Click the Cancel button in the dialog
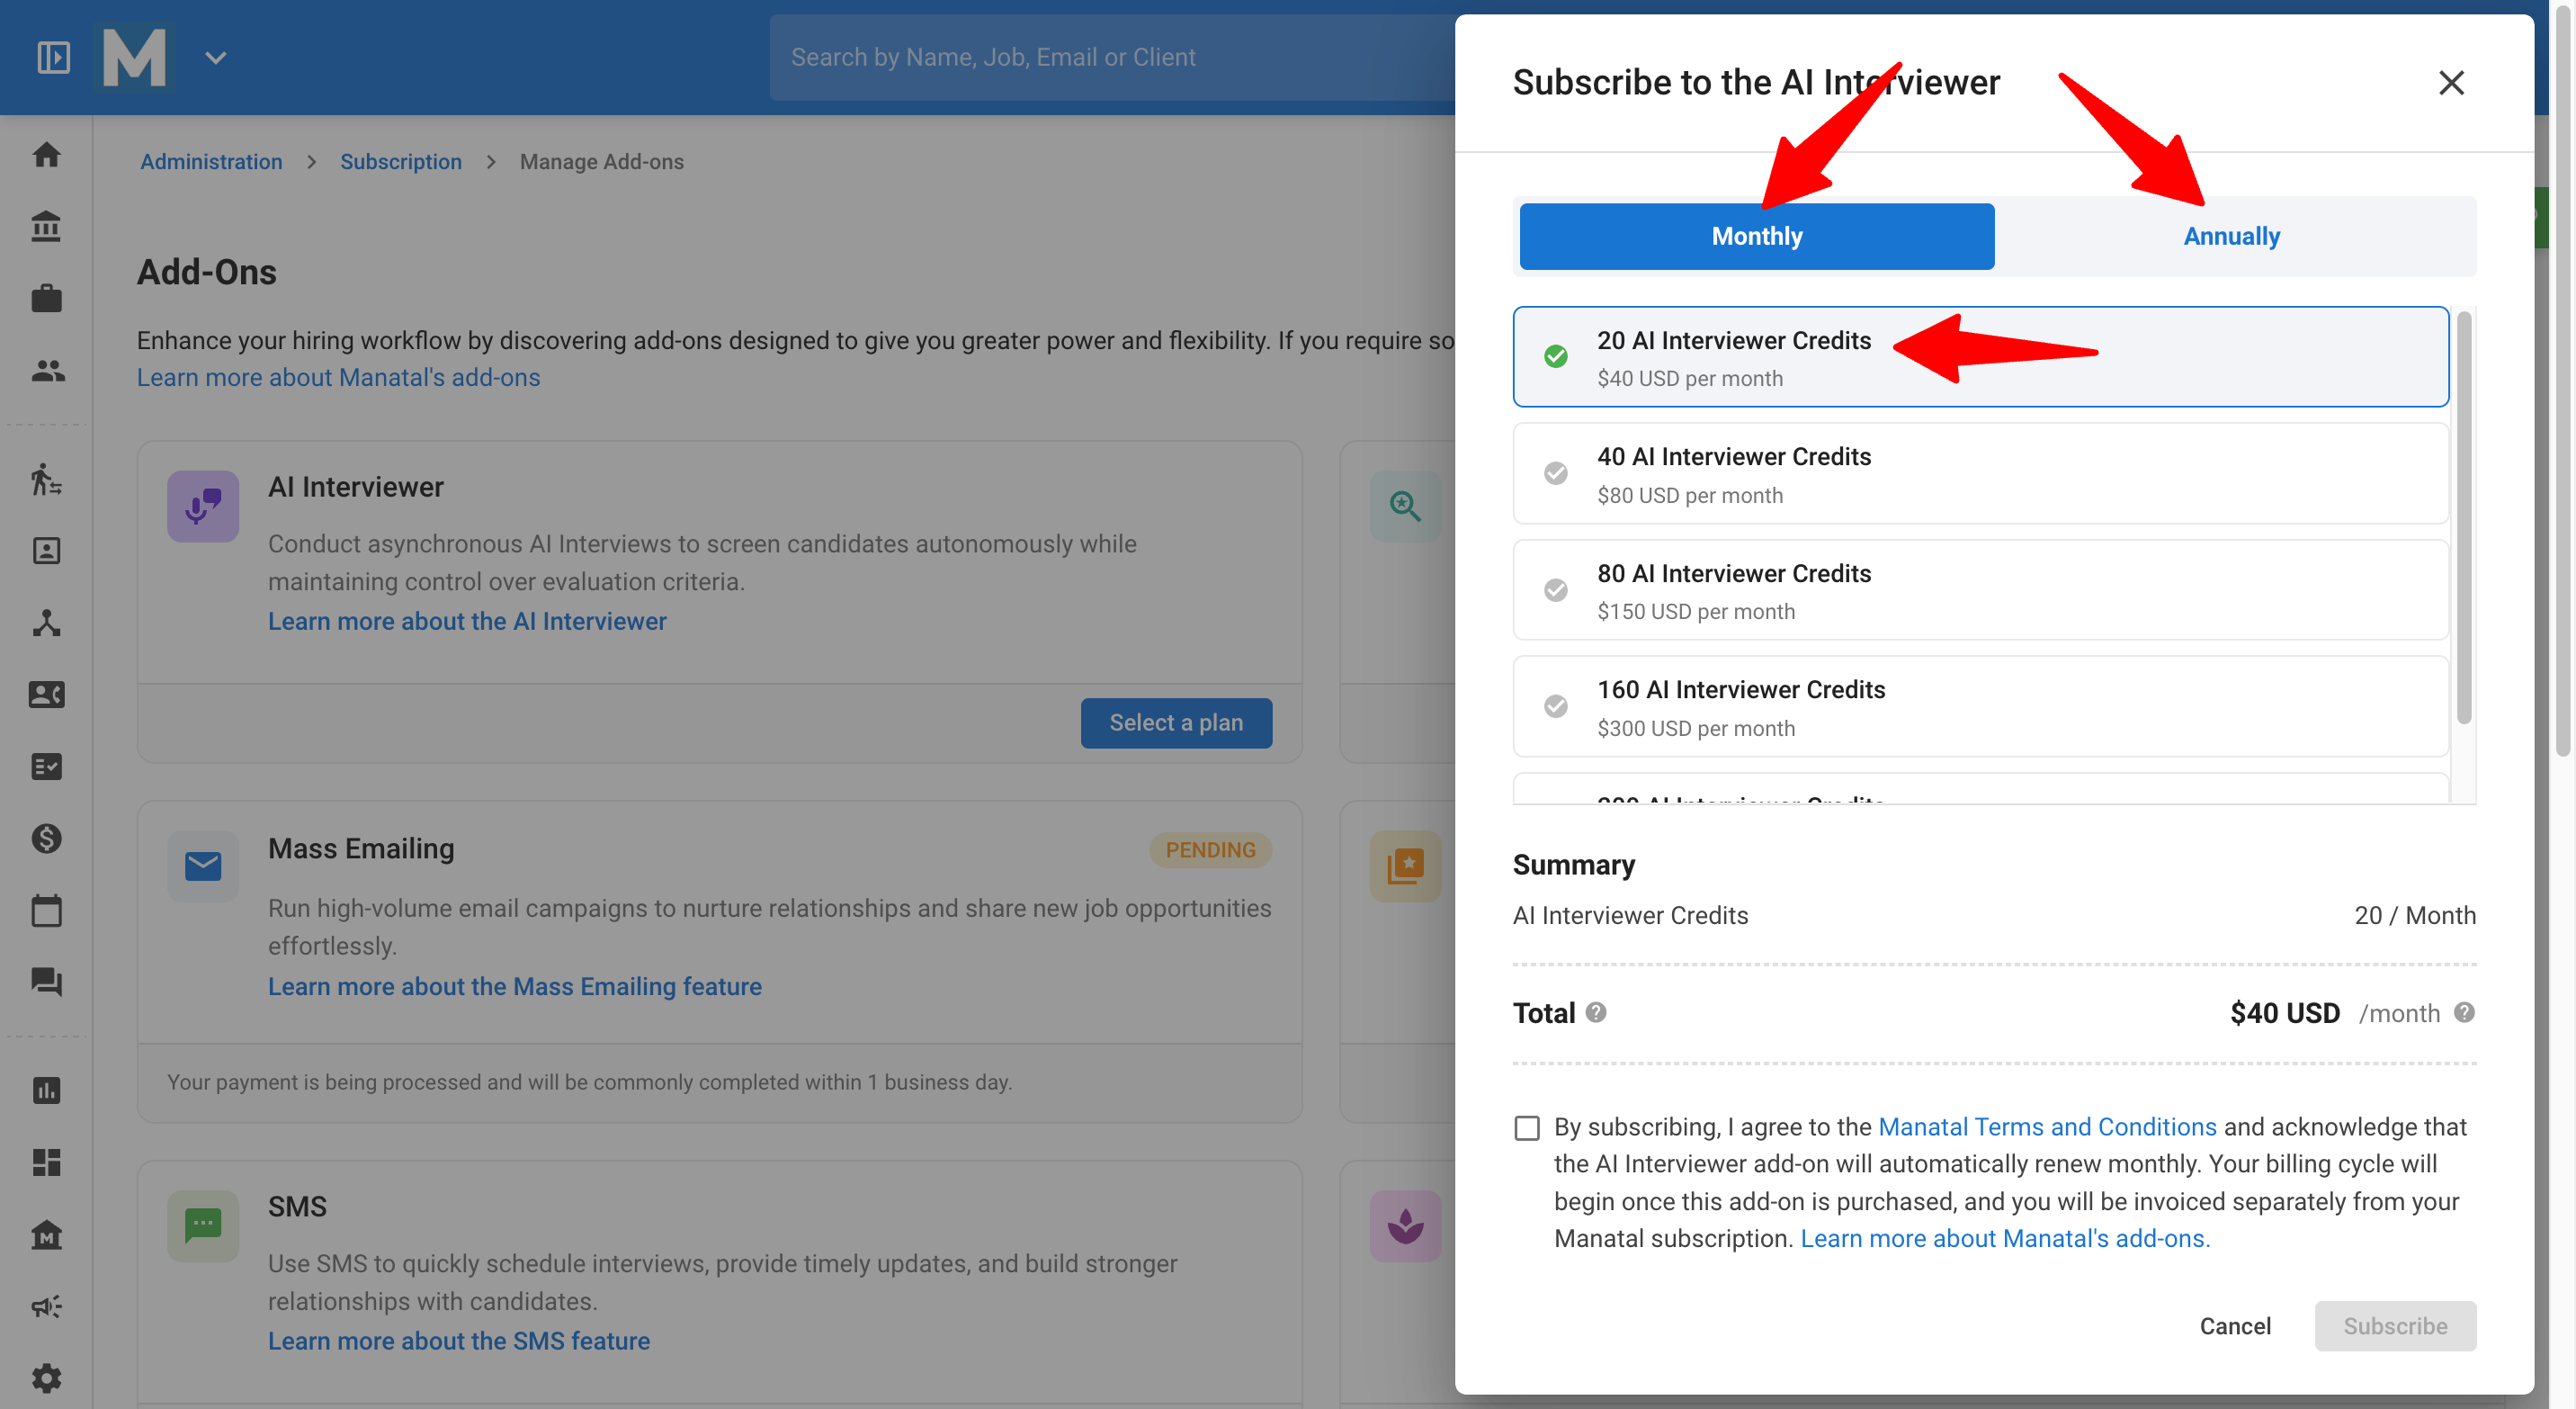The image size is (2576, 1409). pyautogui.click(x=2234, y=1326)
